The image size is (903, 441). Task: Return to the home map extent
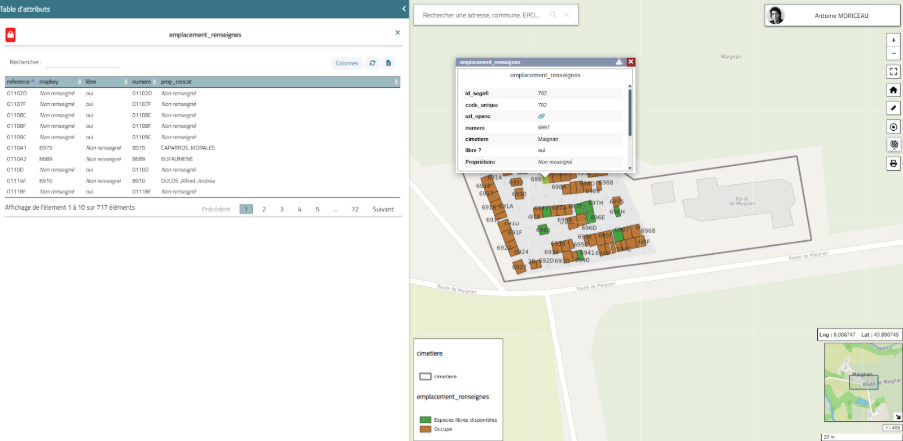pyautogui.click(x=893, y=90)
